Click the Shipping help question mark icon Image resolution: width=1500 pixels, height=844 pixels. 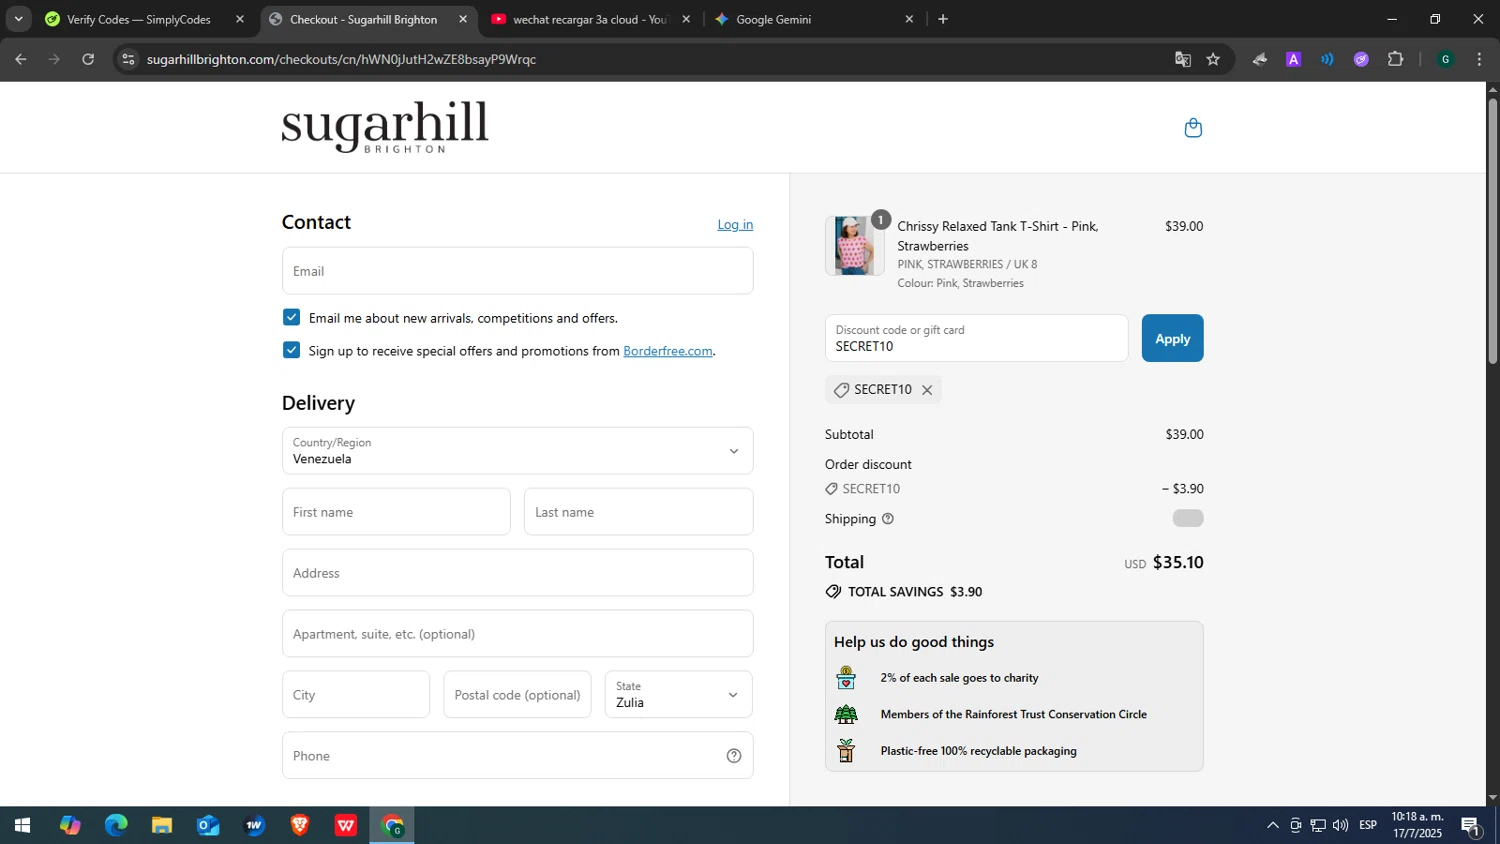[887, 519]
